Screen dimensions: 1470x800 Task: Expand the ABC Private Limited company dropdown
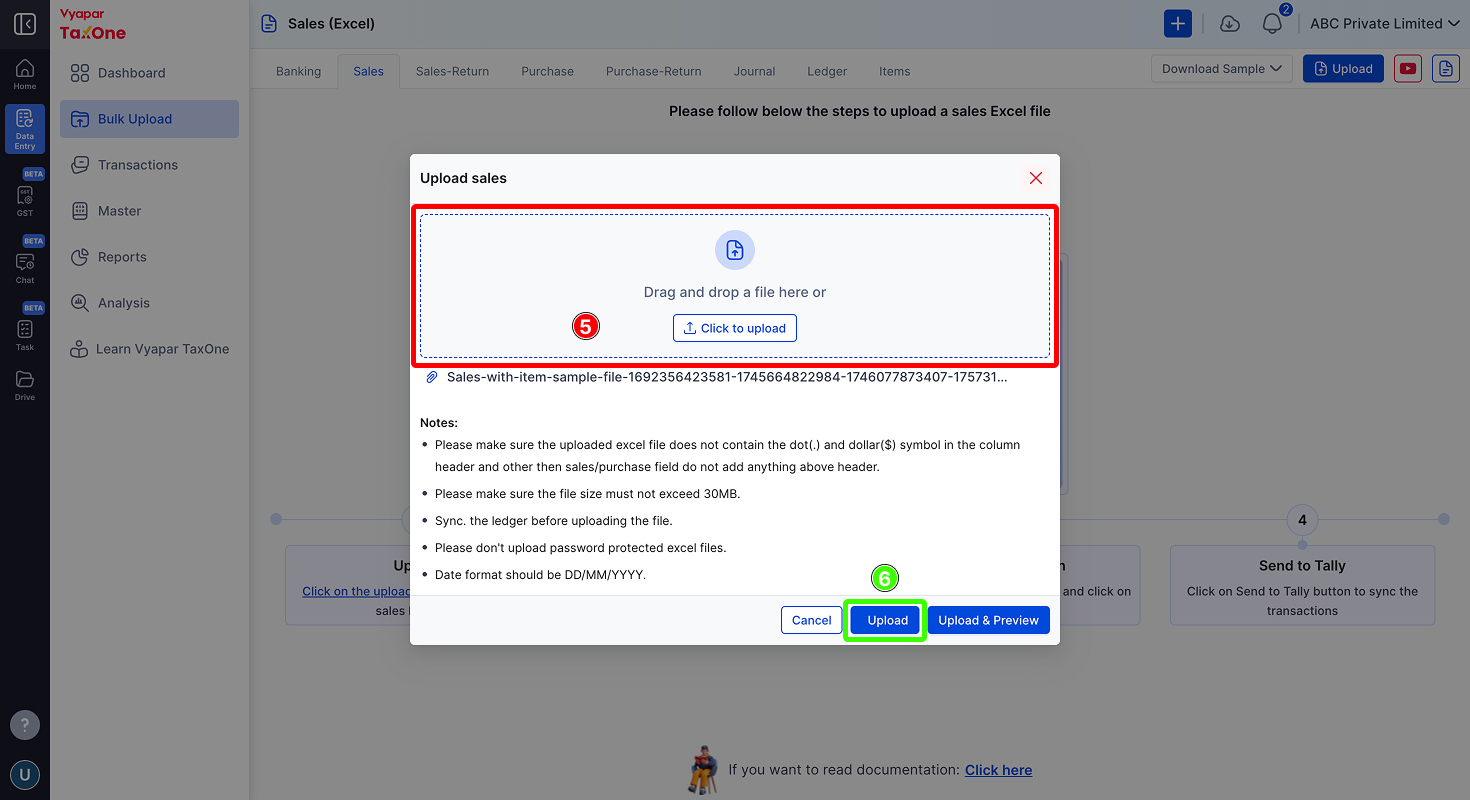(1385, 24)
